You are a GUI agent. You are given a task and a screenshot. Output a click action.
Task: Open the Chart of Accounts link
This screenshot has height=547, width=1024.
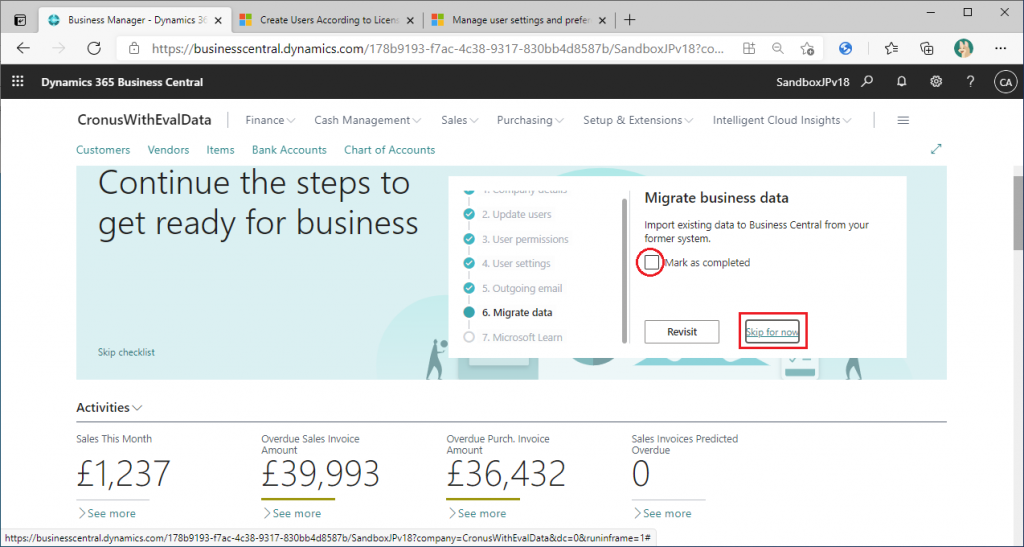pos(389,149)
